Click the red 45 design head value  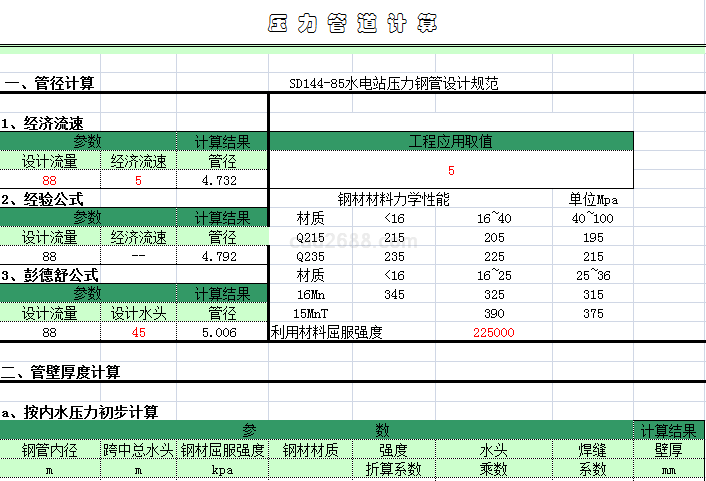(x=139, y=332)
